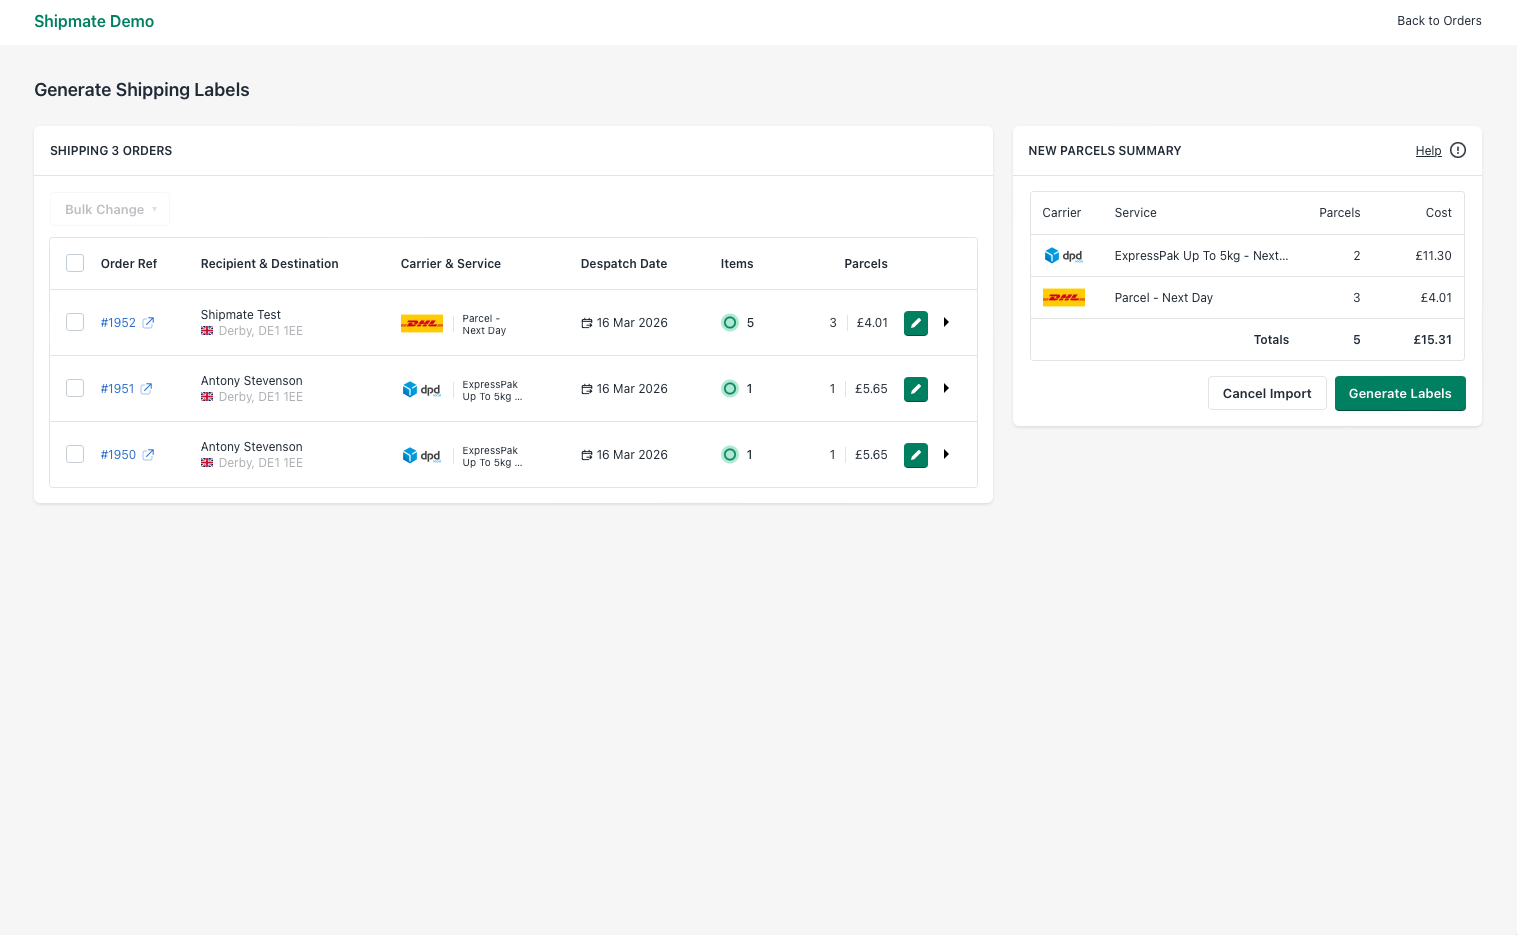
Task: Click the Generate Labels button
Action: [1399, 393]
